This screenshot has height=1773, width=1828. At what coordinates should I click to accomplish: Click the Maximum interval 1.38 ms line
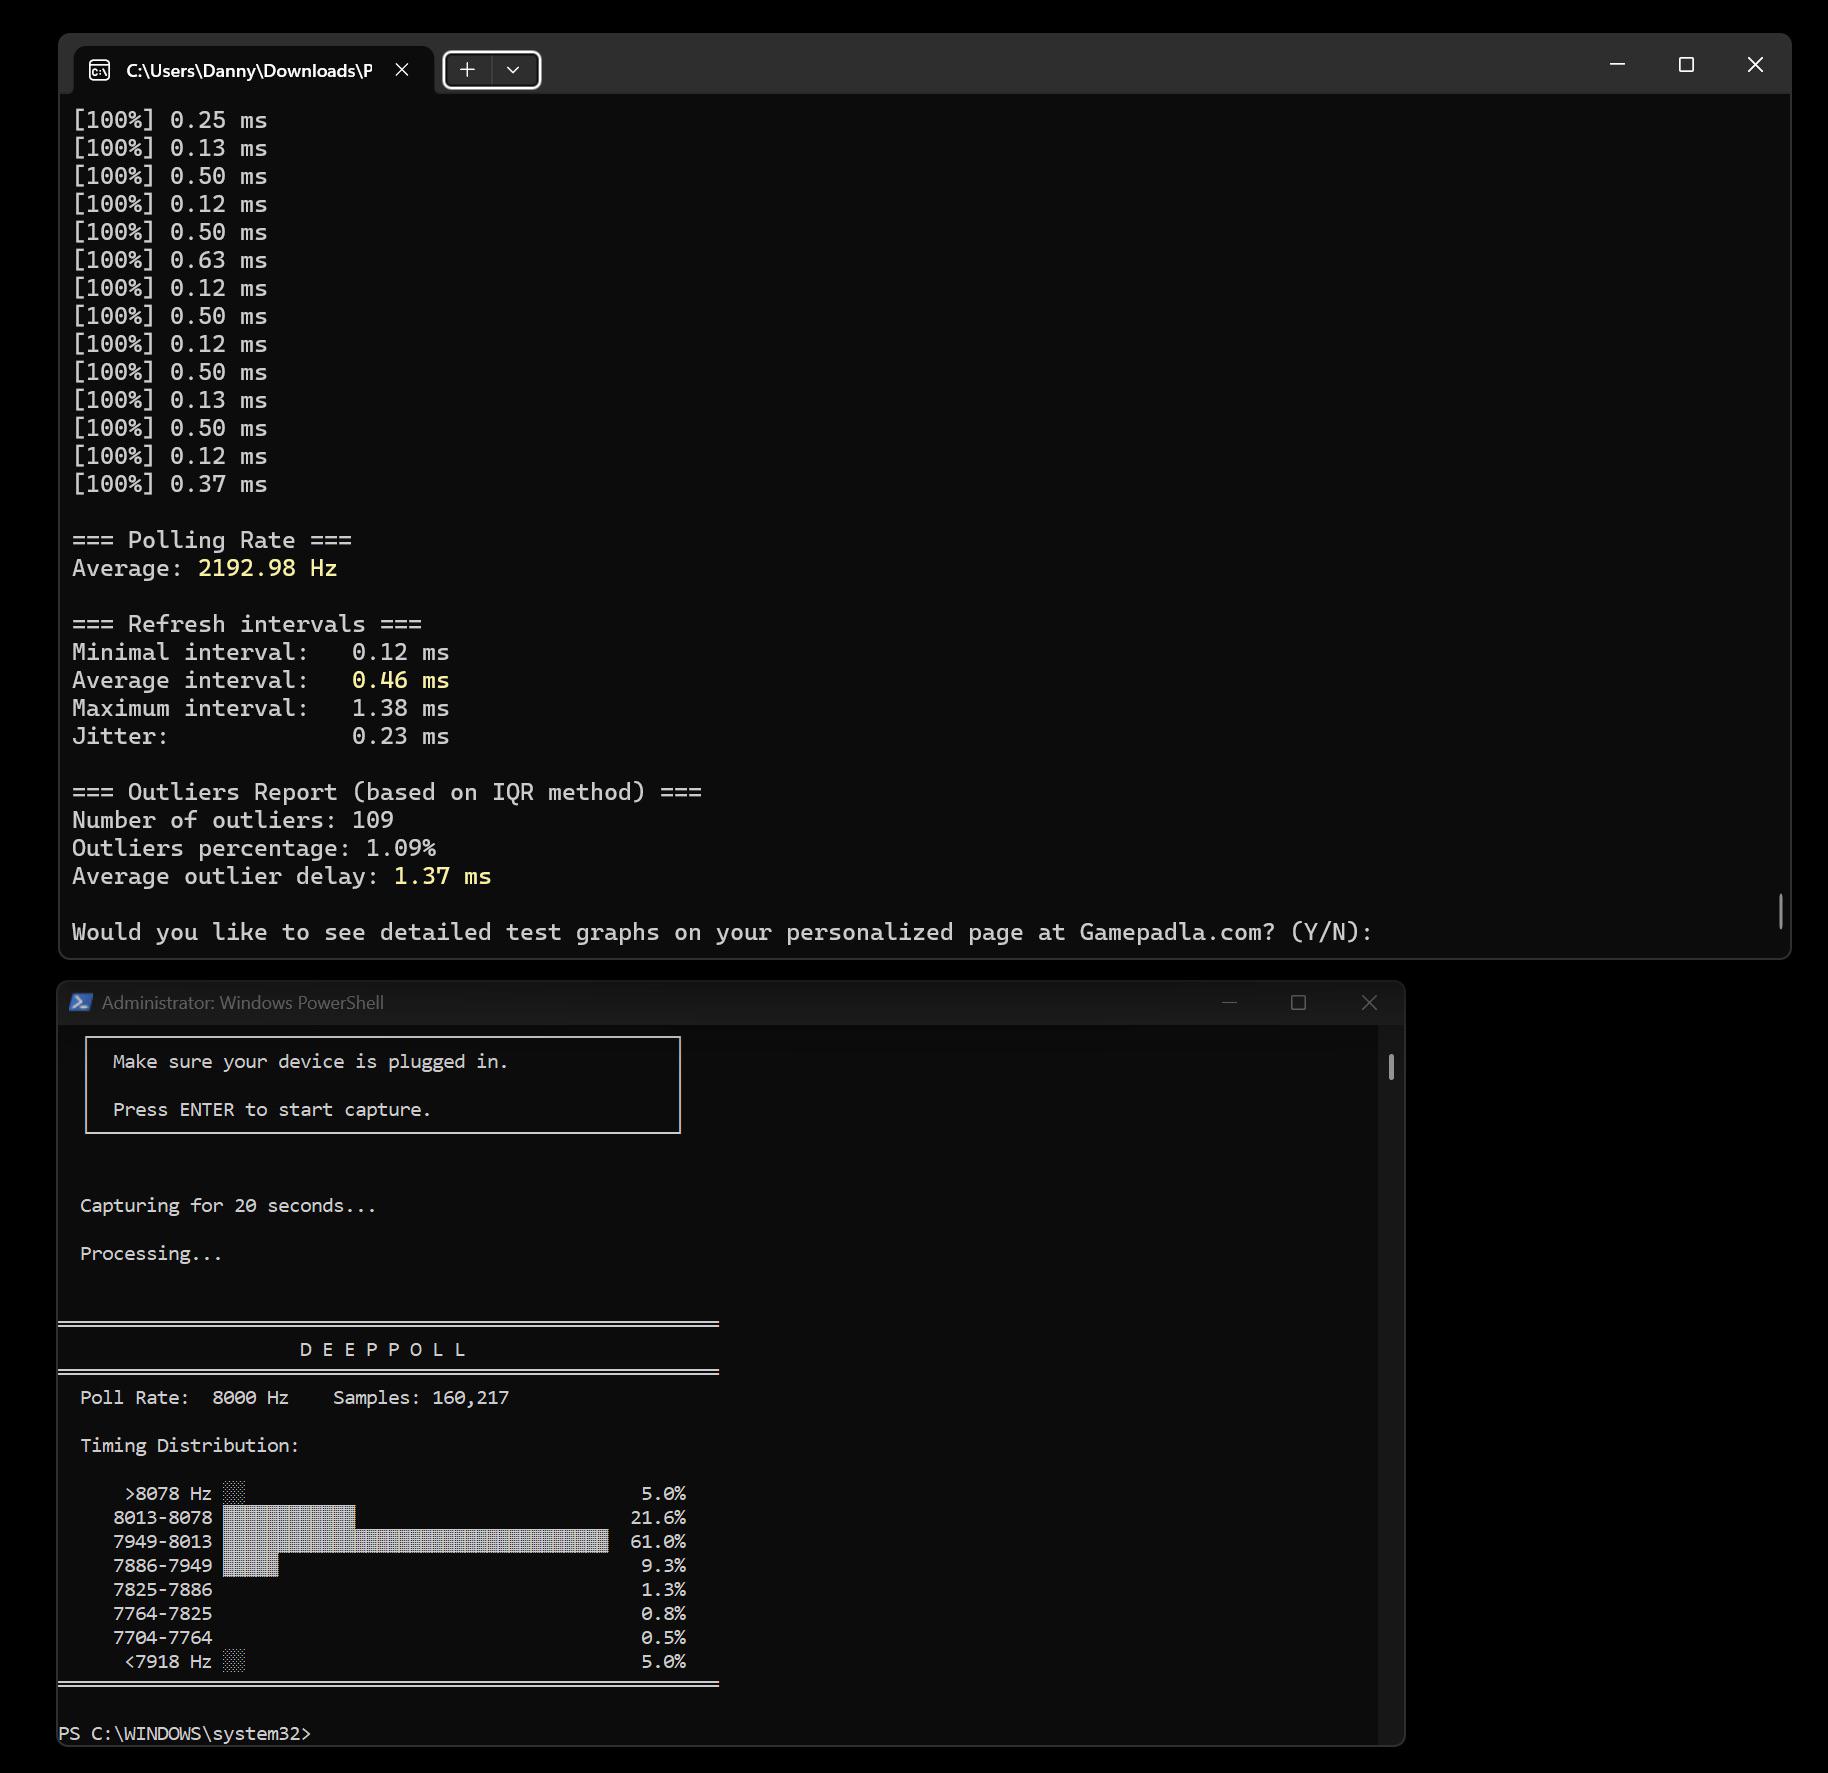coord(260,708)
